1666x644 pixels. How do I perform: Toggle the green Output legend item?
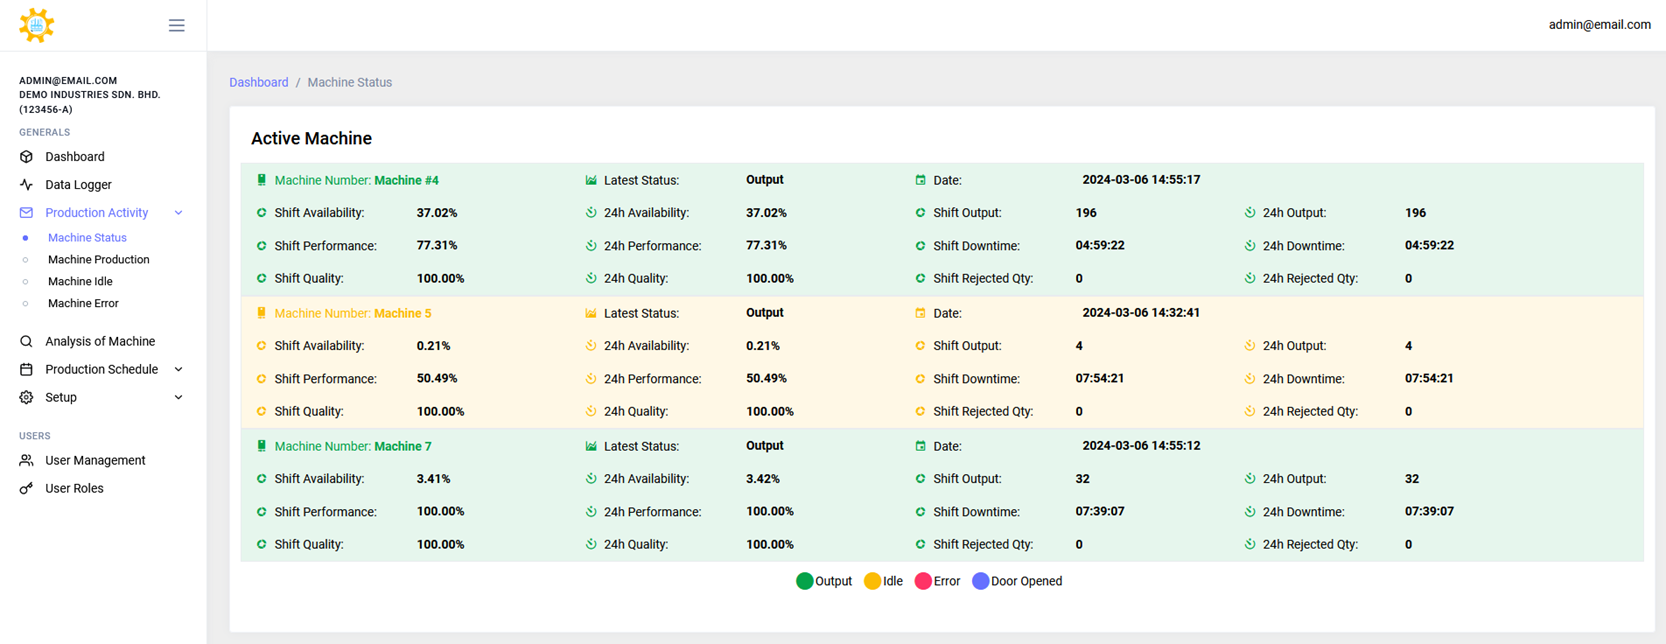tap(823, 581)
